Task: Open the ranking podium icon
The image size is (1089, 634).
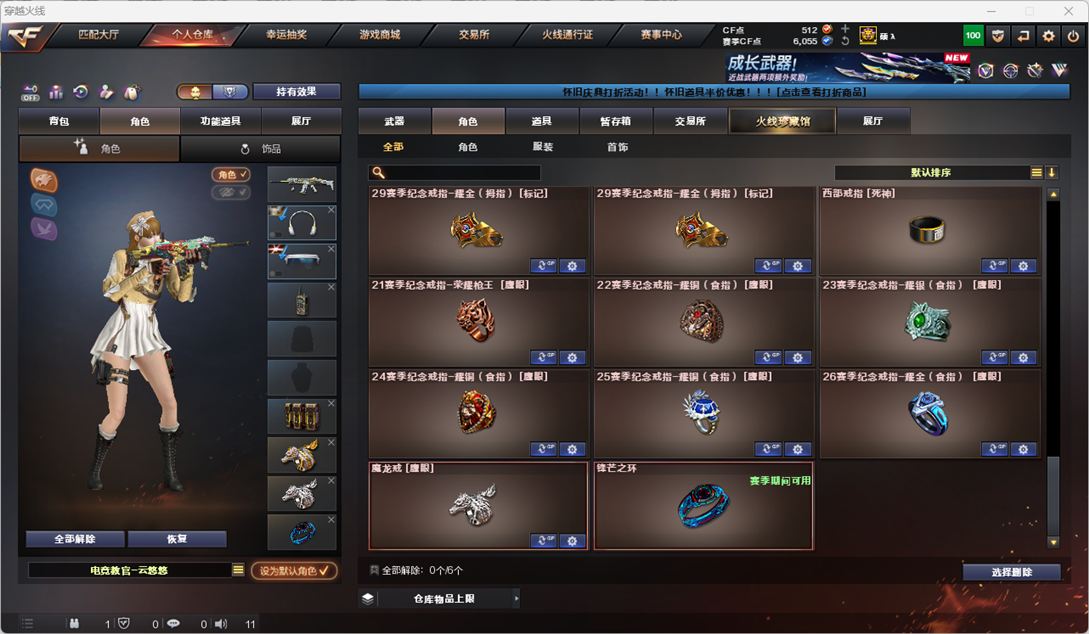Action: tap(56, 92)
